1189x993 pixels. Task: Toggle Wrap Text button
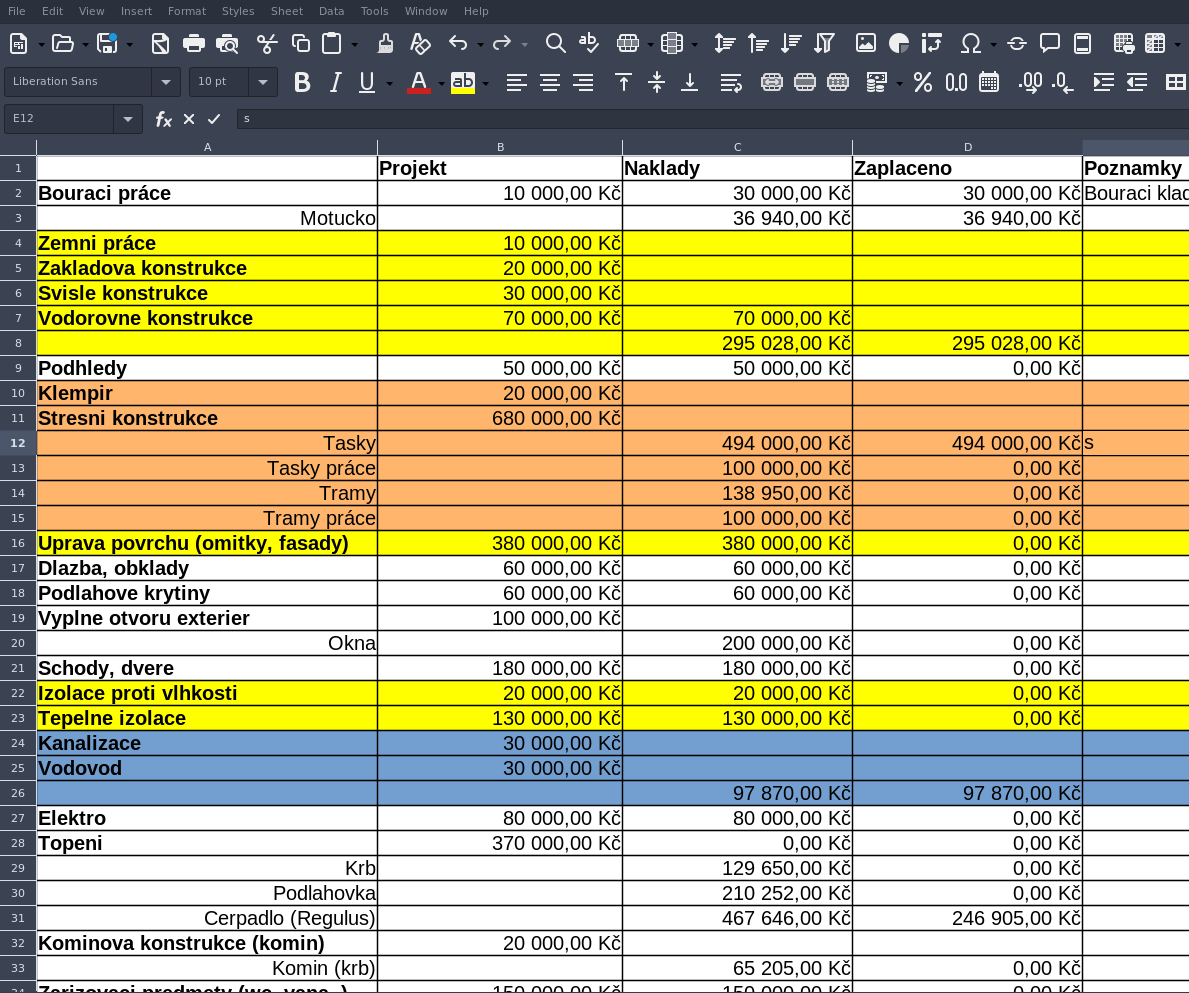731,82
